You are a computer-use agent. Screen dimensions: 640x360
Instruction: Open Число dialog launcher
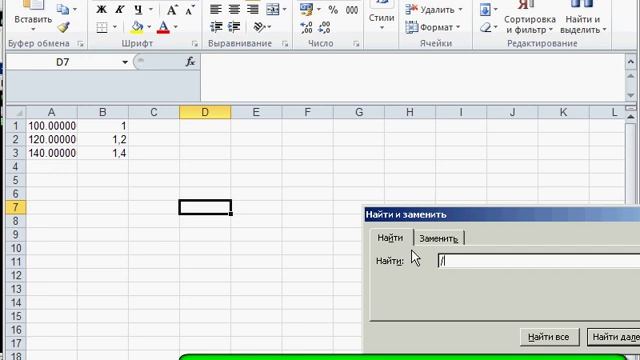[356, 44]
